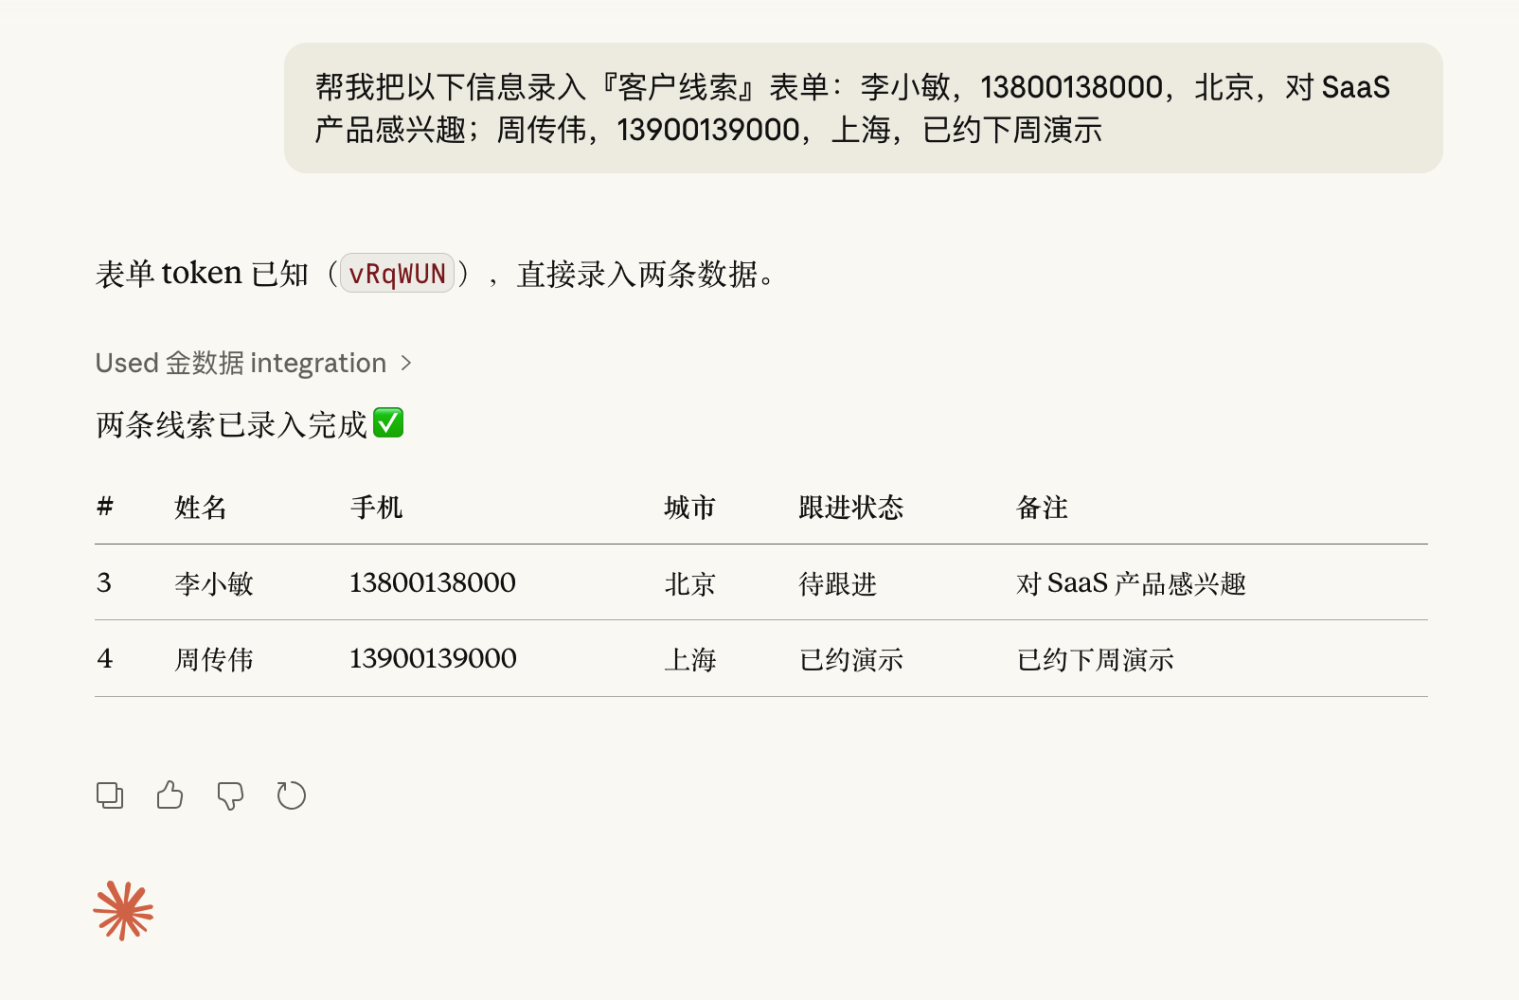The image size is (1519, 1000).
Task: Click the 城市 column header
Action: tap(690, 508)
